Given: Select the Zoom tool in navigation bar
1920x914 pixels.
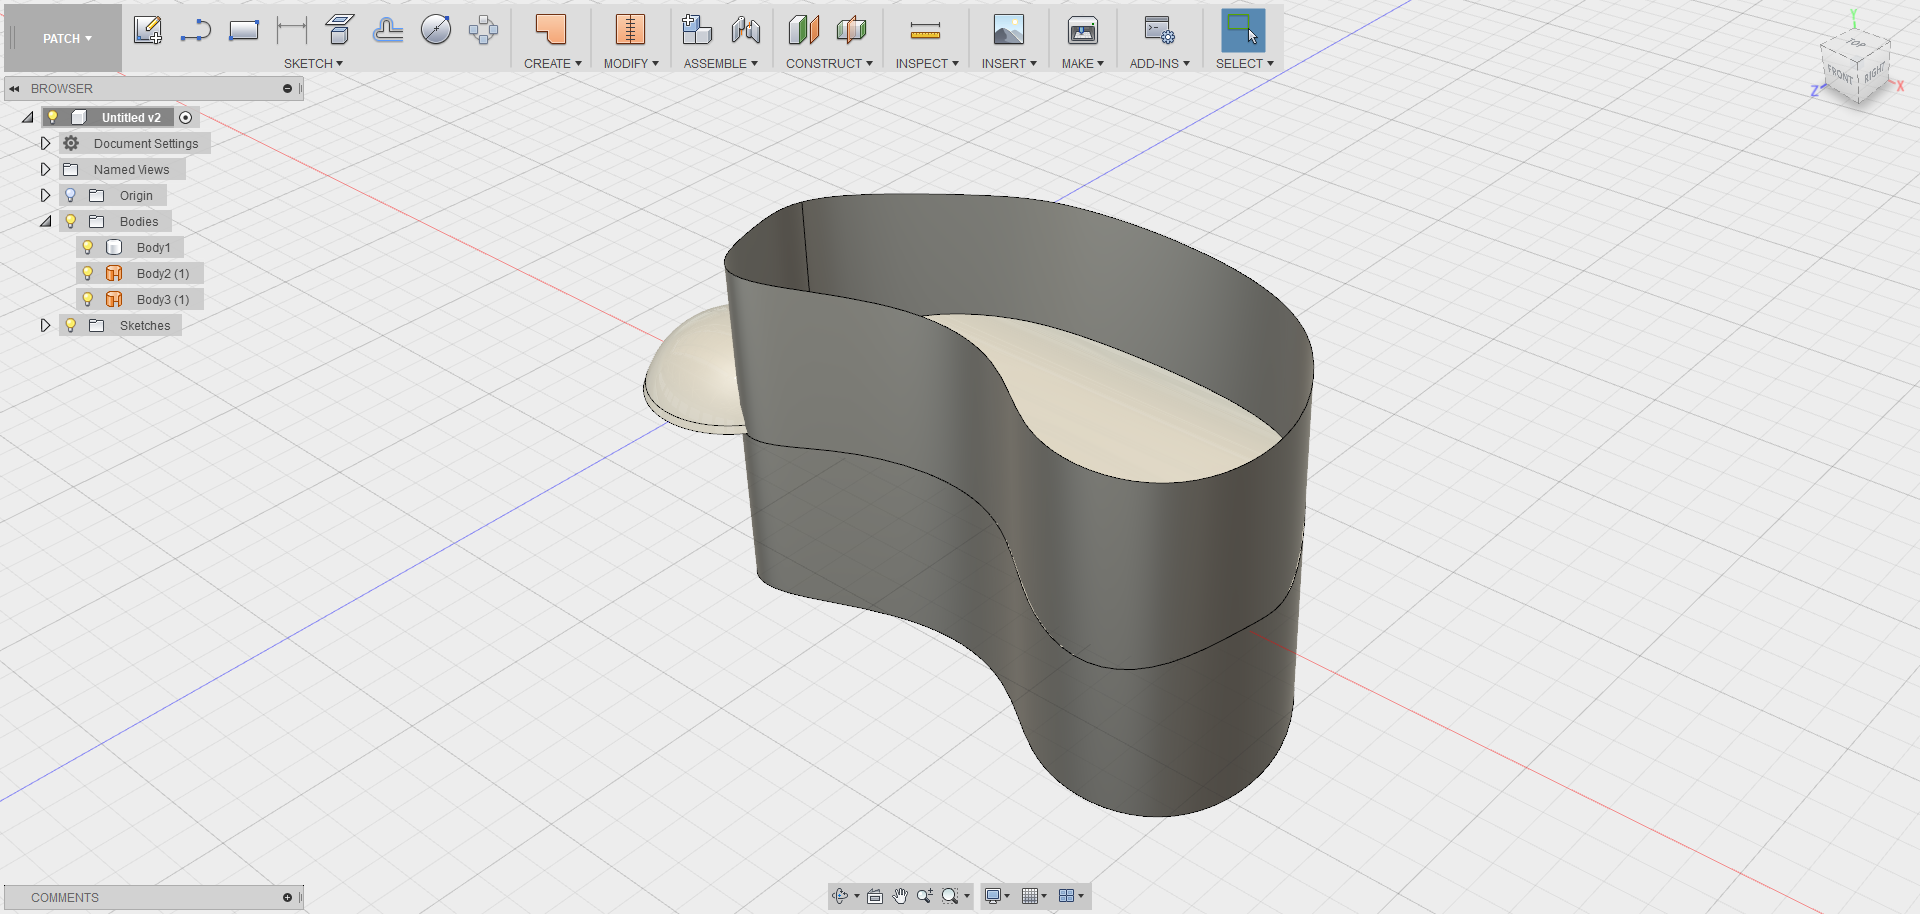Looking at the screenshot, I should pyautogui.click(x=925, y=896).
